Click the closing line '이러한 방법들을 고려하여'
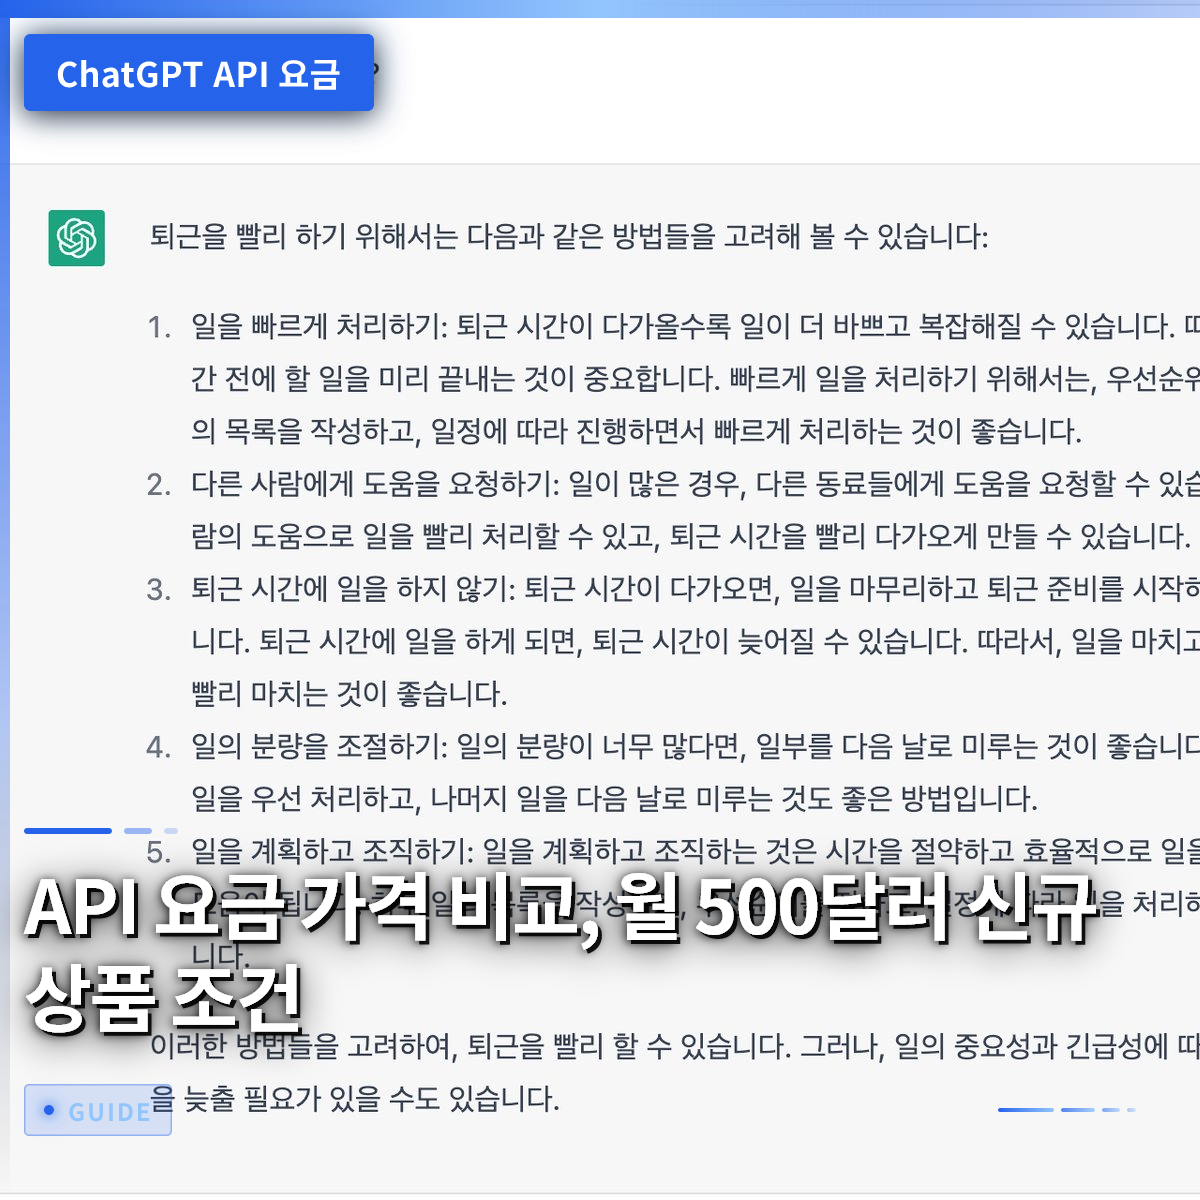Viewport: 1200px width, 1200px height. tap(304, 1047)
